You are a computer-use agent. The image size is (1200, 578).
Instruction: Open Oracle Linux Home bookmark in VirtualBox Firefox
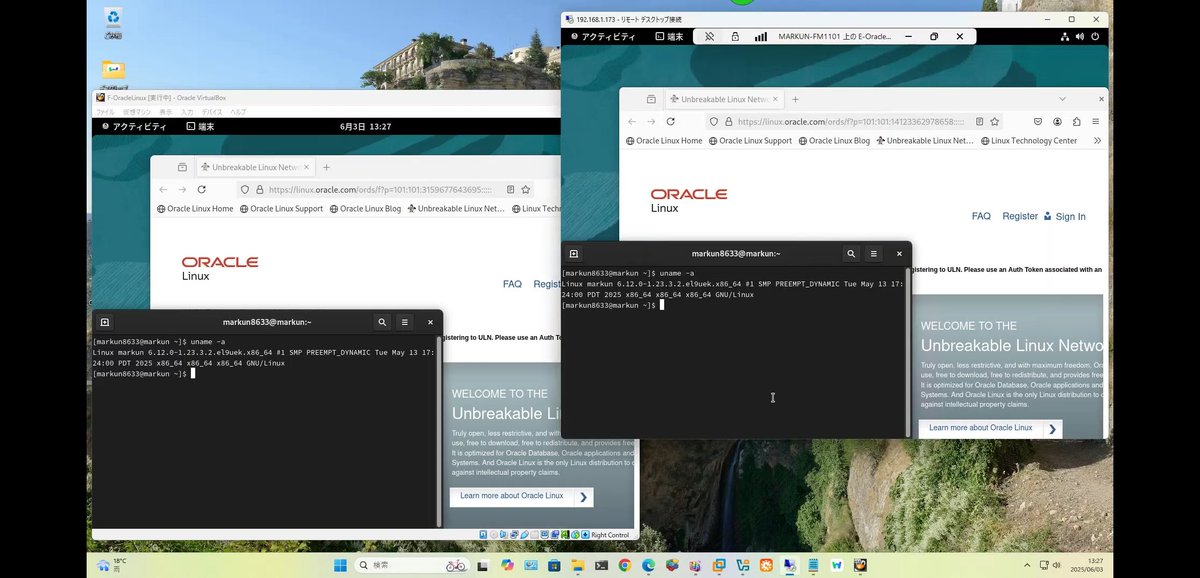point(195,209)
